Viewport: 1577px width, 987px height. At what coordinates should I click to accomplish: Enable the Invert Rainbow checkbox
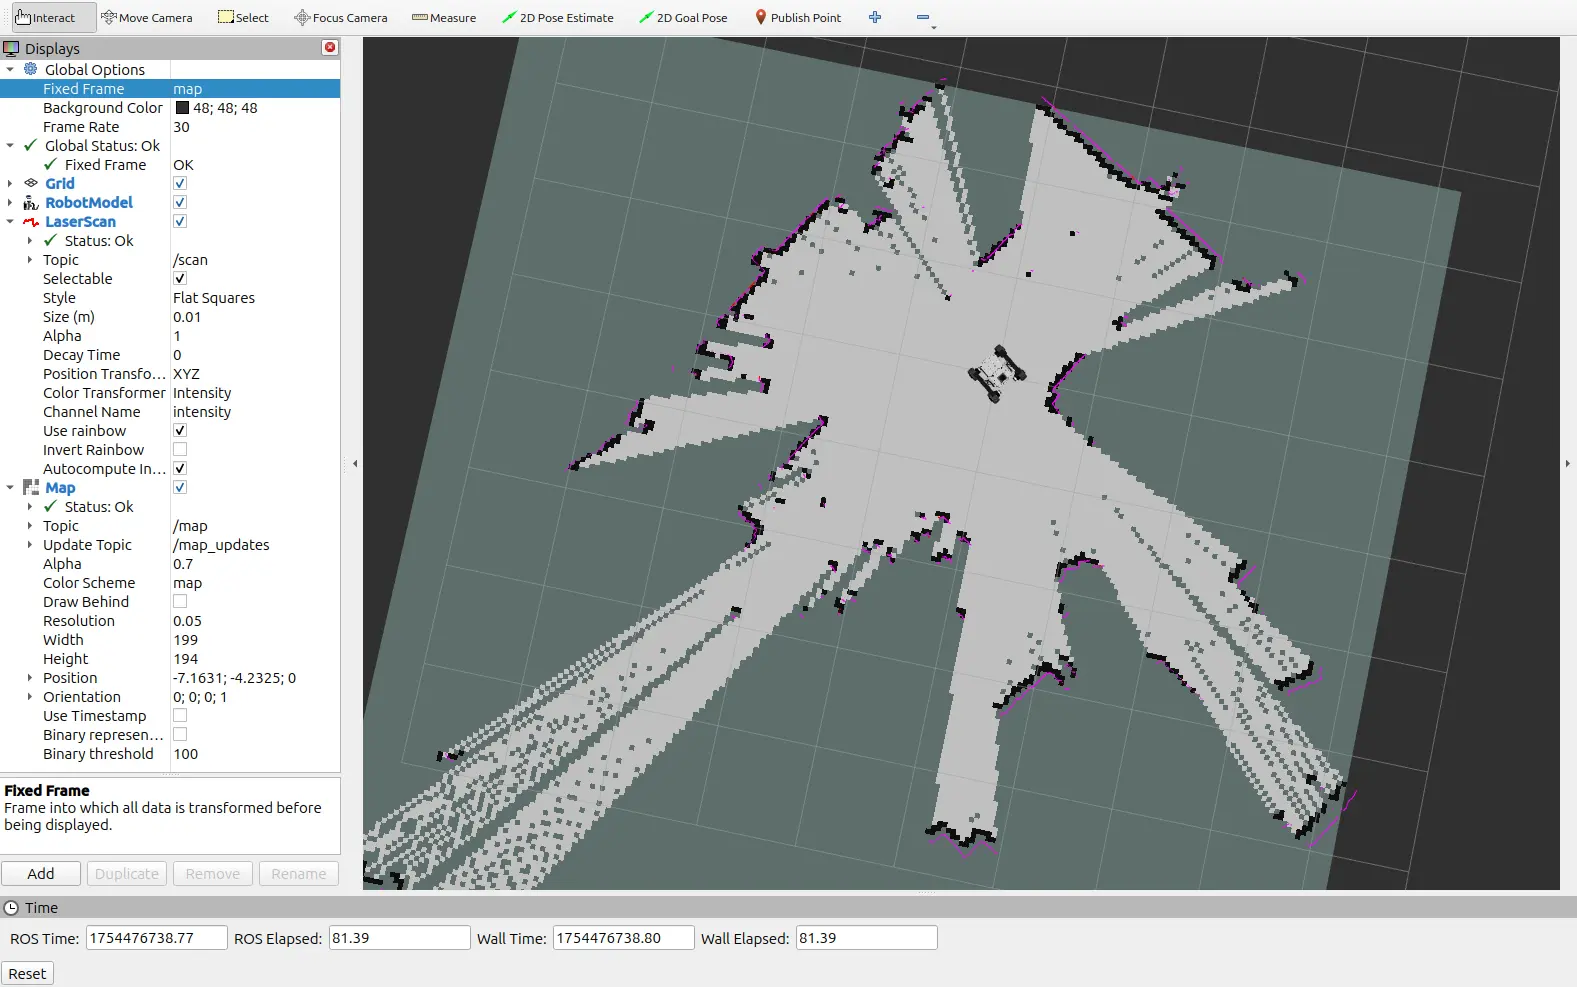click(x=180, y=450)
